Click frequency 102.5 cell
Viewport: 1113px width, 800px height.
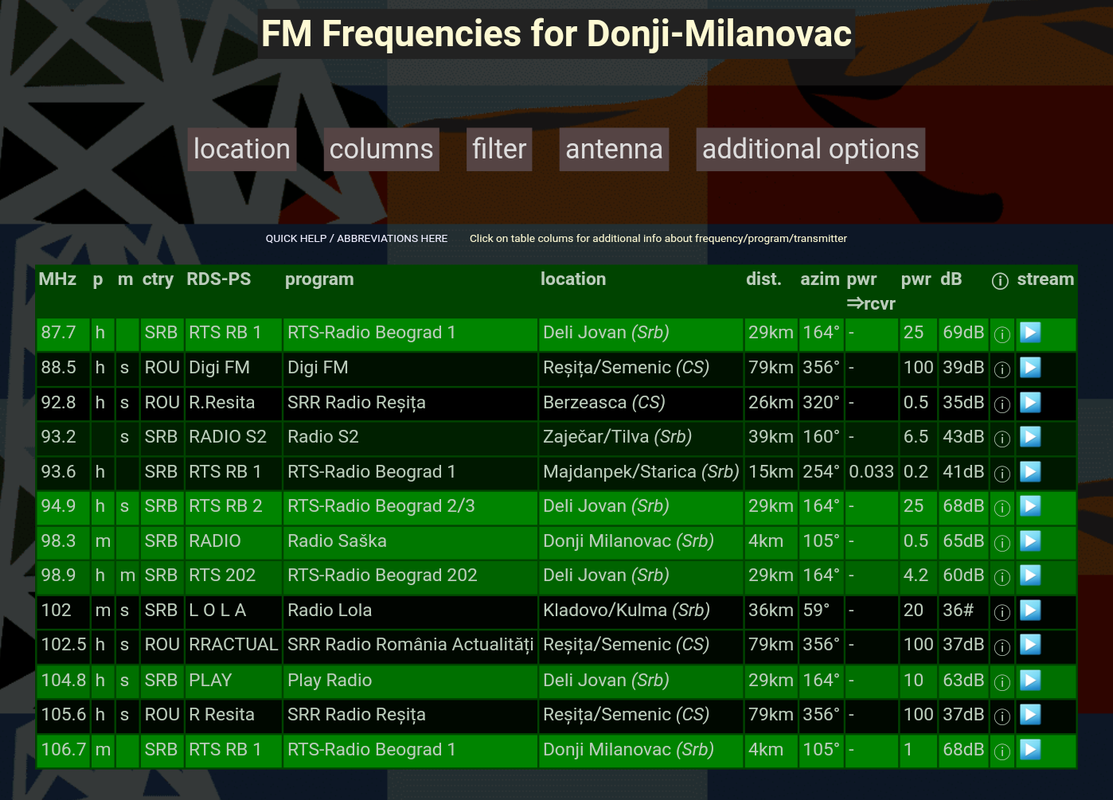[x=63, y=645]
